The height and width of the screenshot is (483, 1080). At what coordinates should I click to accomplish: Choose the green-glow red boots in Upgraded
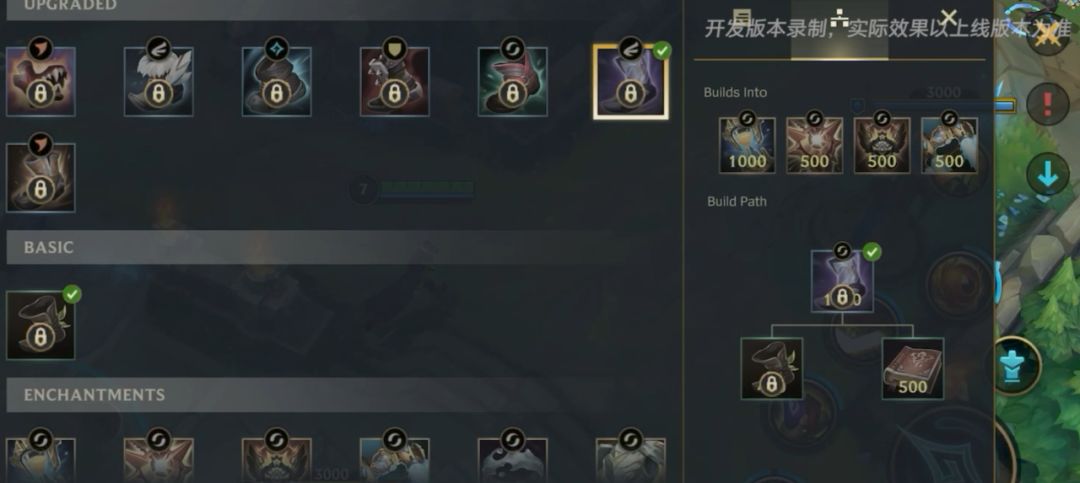512,81
